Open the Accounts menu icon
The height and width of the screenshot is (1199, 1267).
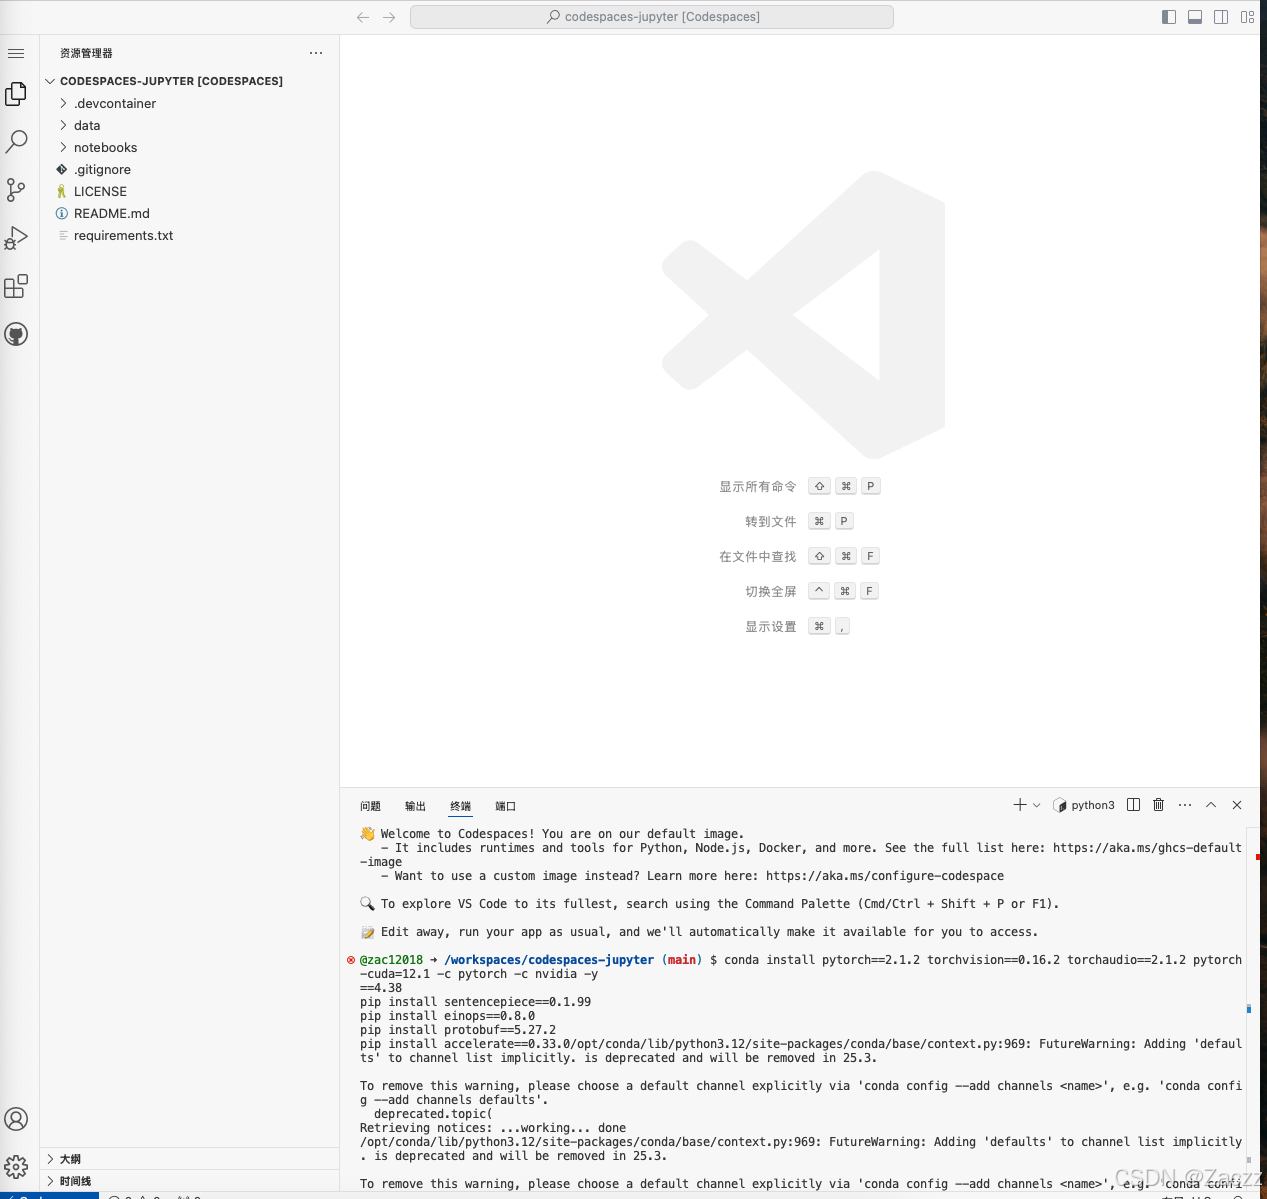(x=16, y=1119)
